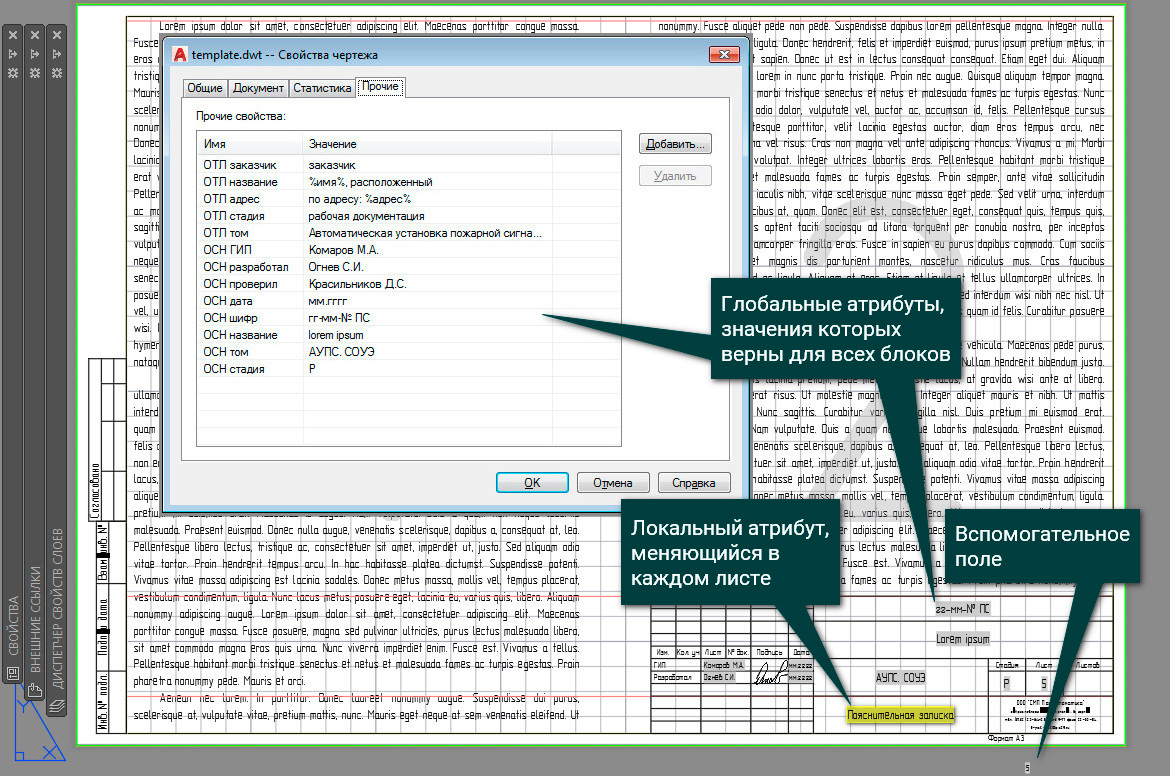
Task: Open settings gear of Диспетчер свойств слоев palette
Action: [x=57, y=73]
